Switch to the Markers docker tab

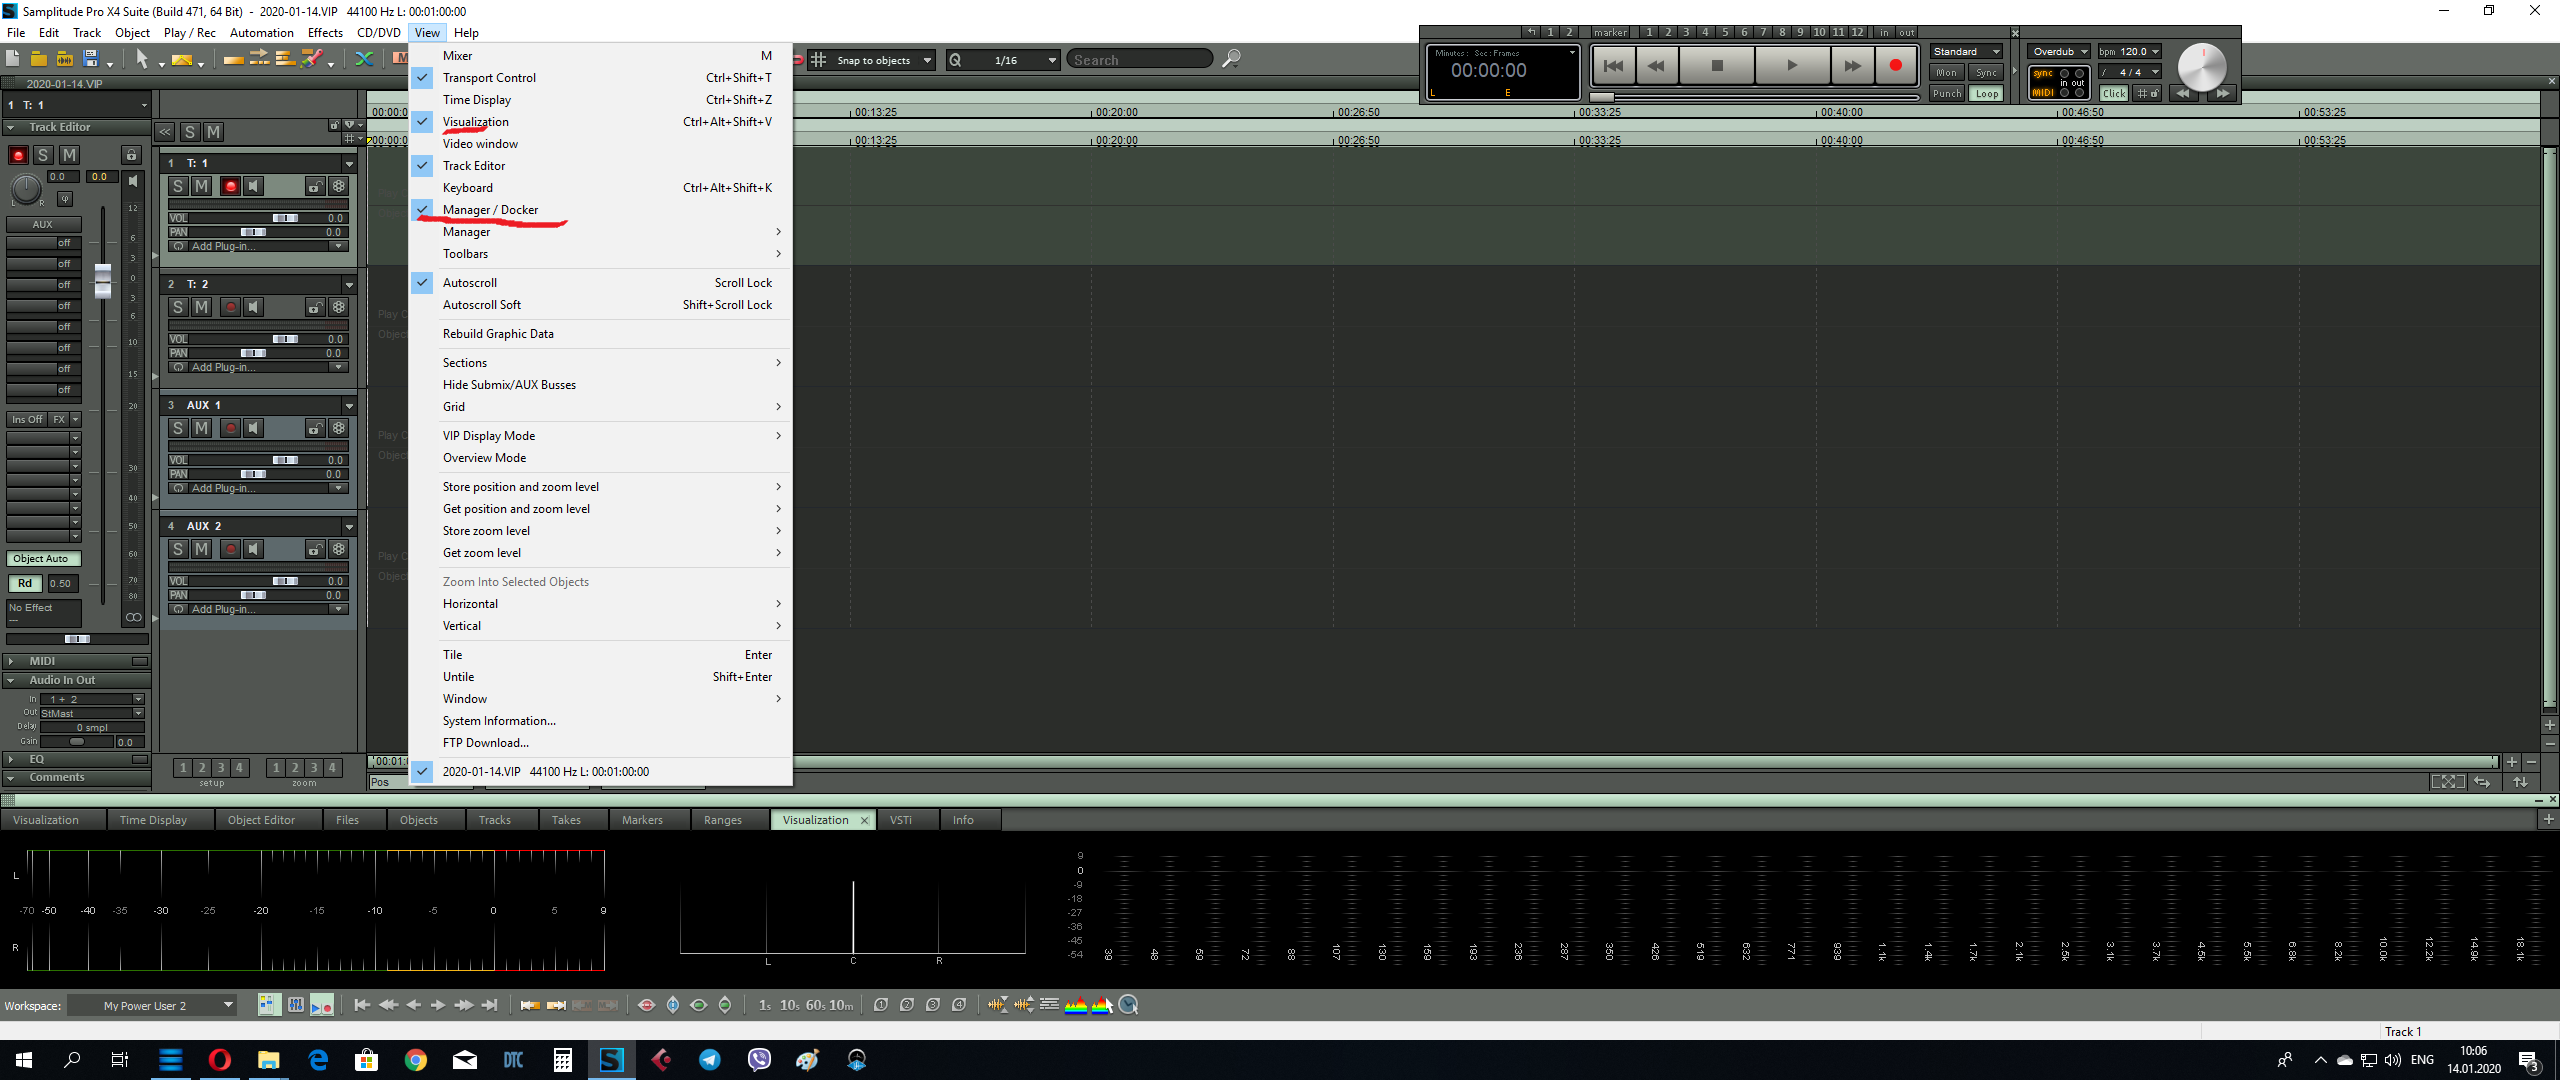click(642, 820)
